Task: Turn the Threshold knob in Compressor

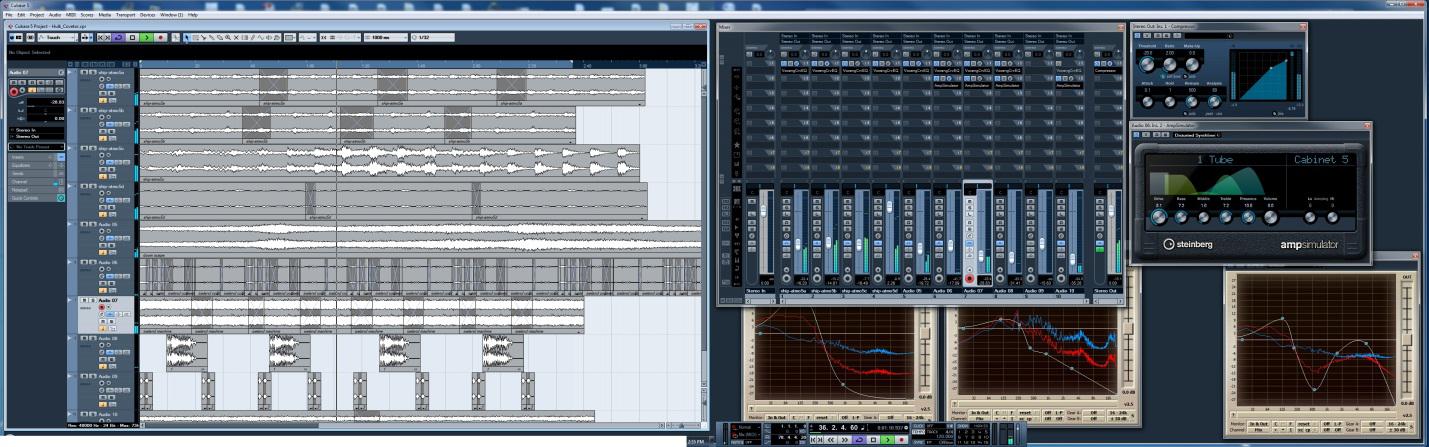Action: pyautogui.click(x=1147, y=66)
